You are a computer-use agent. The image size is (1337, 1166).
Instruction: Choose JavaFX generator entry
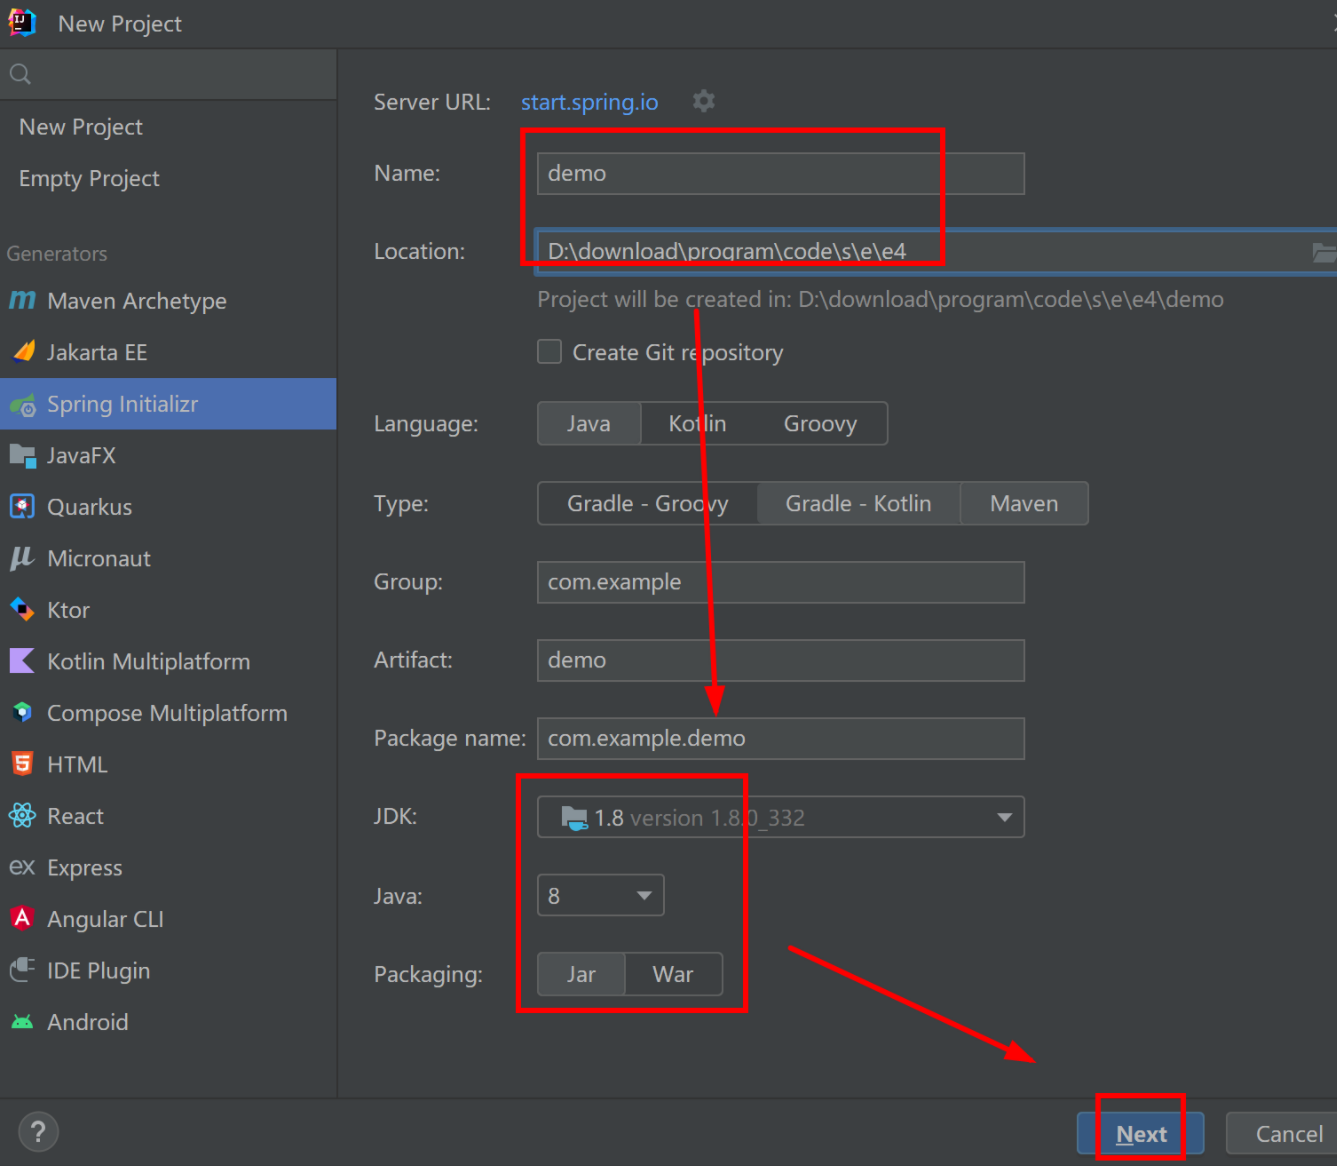coord(168,456)
